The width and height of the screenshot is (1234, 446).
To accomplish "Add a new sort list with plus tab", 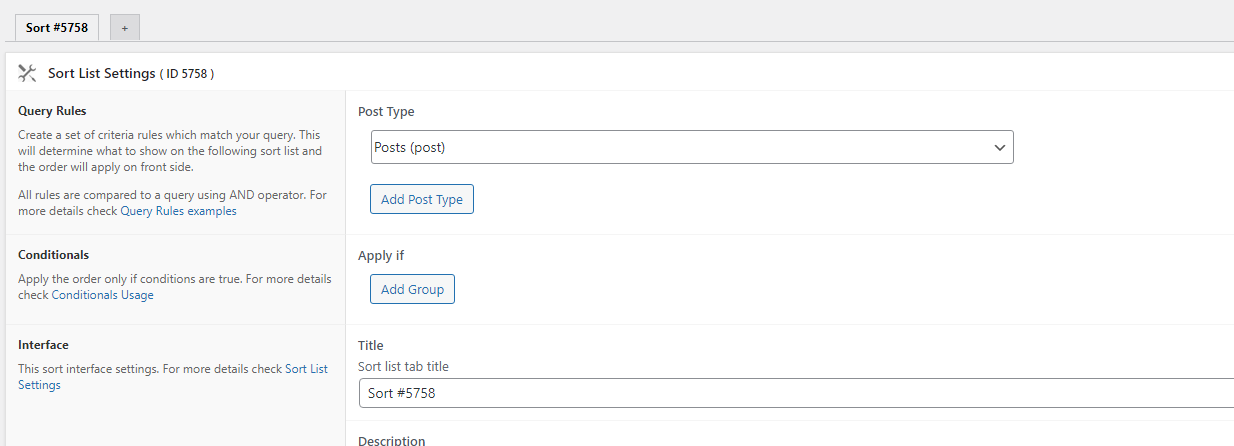I will 125,28.
